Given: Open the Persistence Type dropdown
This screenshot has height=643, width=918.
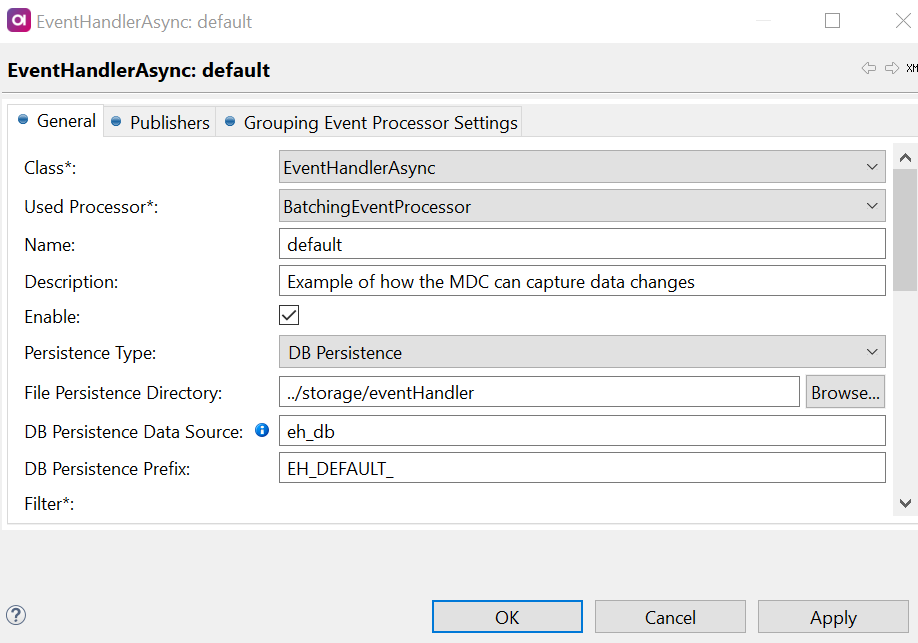Looking at the screenshot, I should [x=582, y=352].
